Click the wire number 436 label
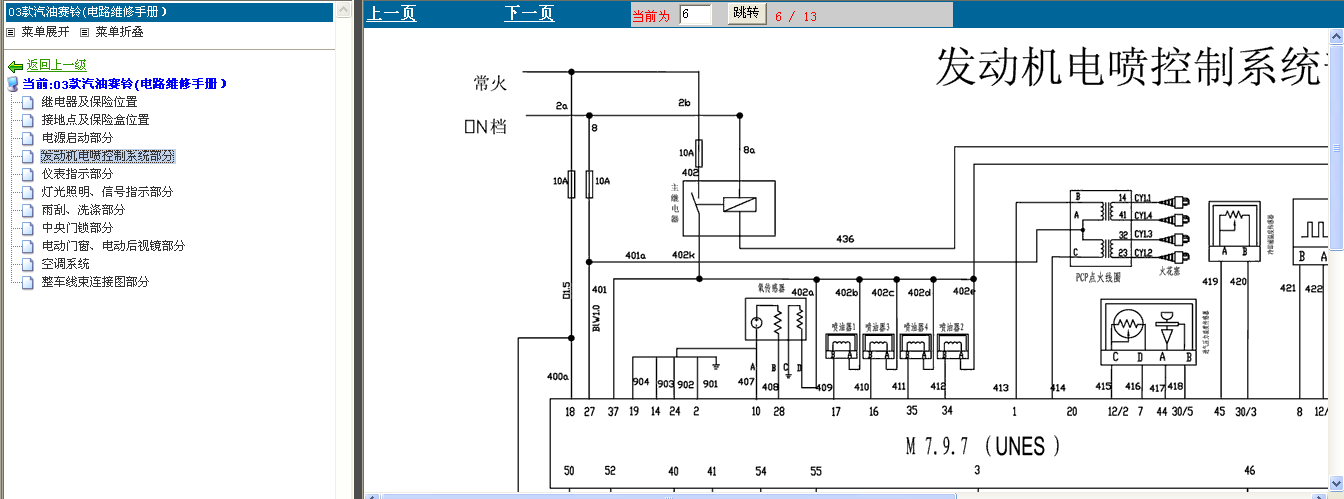The width and height of the screenshot is (1344, 499). 845,239
